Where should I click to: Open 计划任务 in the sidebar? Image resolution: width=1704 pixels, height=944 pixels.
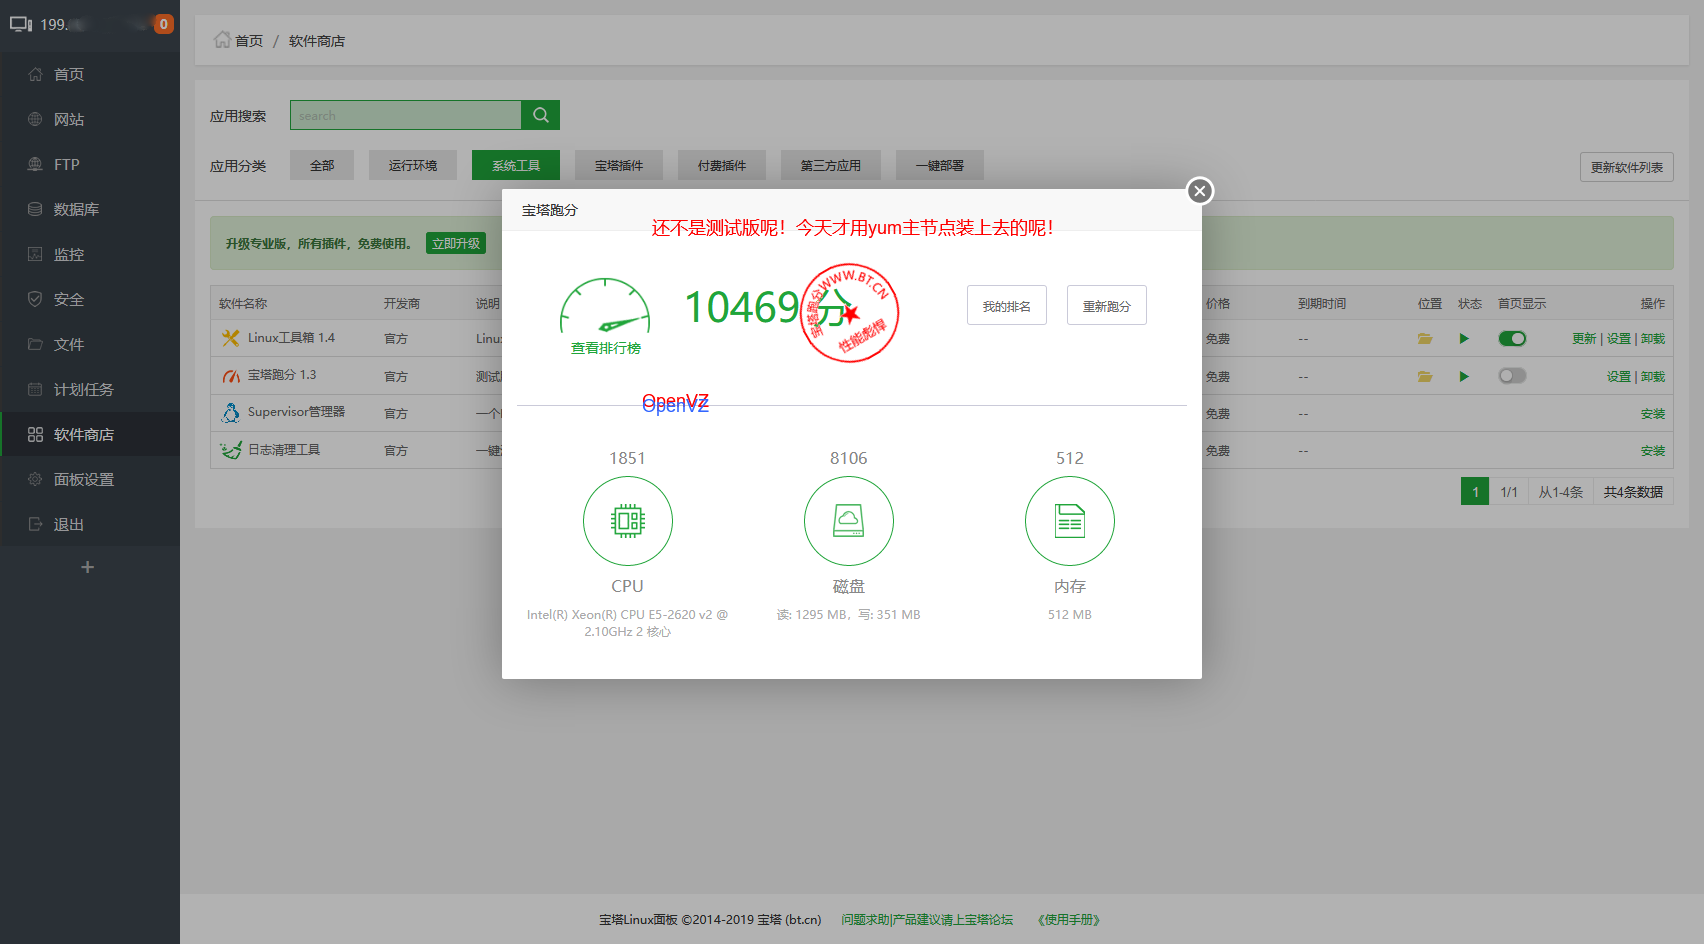tap(90, 389)
